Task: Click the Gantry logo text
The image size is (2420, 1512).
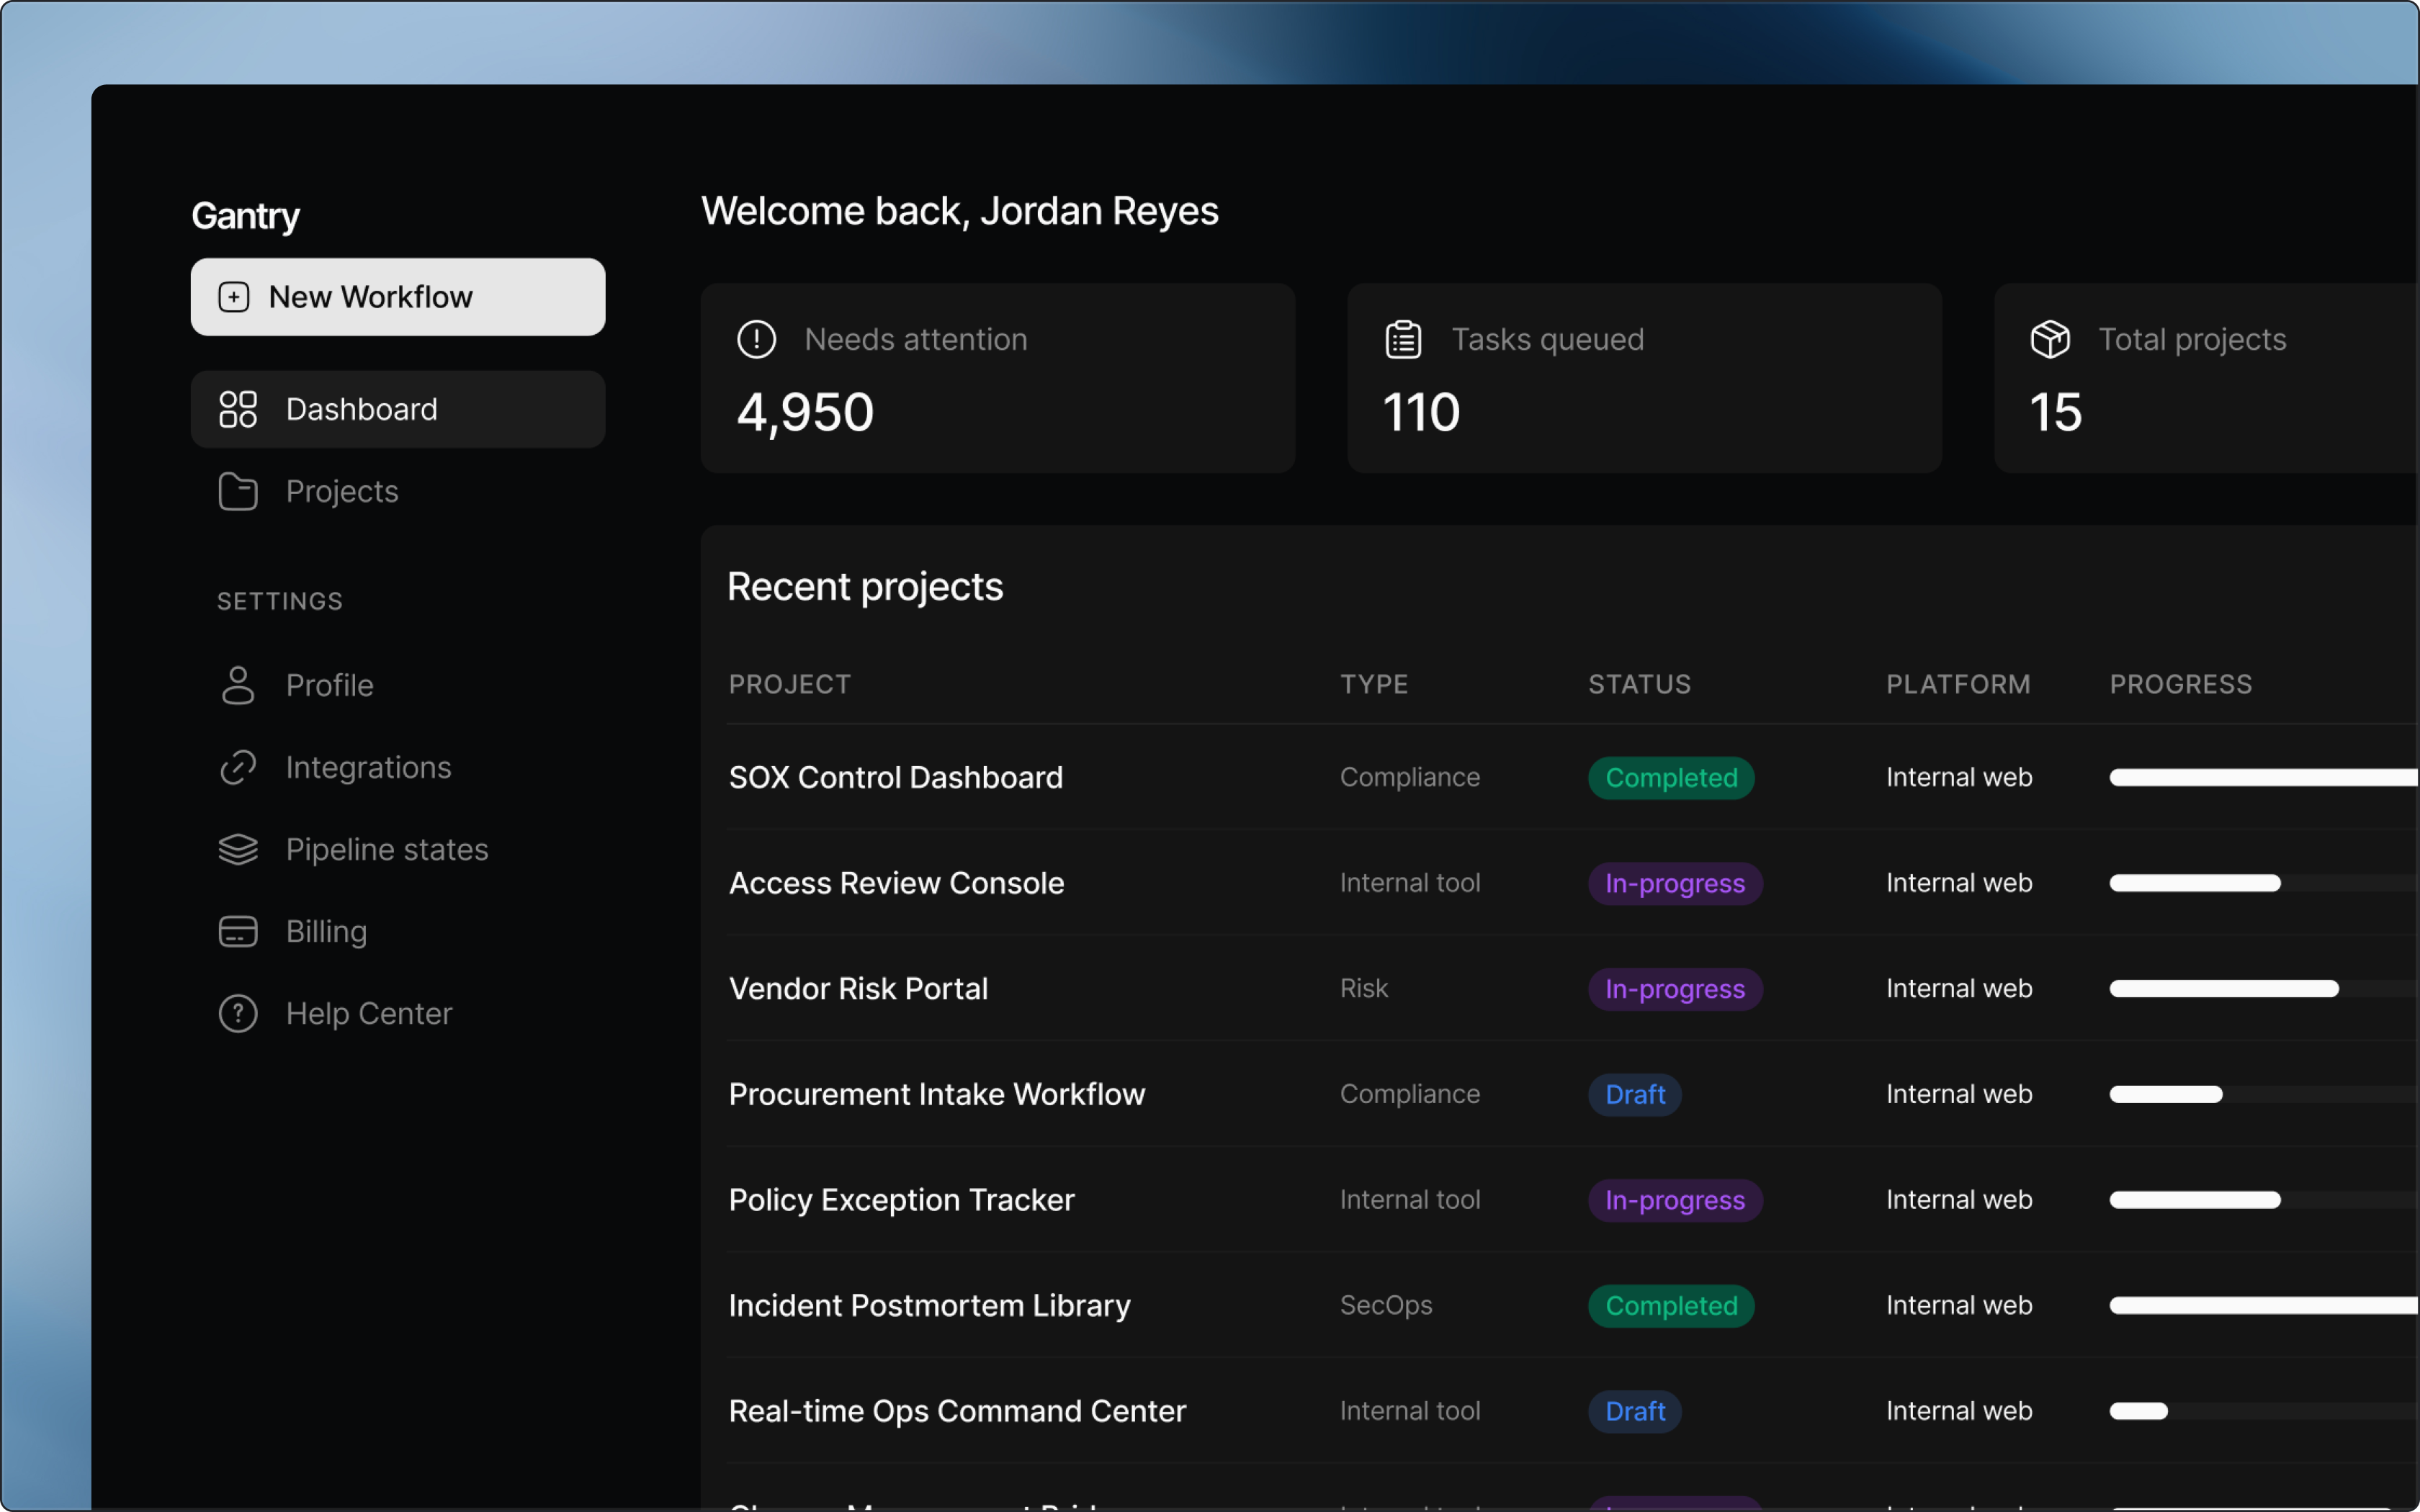Action: [x=245, y=216]
